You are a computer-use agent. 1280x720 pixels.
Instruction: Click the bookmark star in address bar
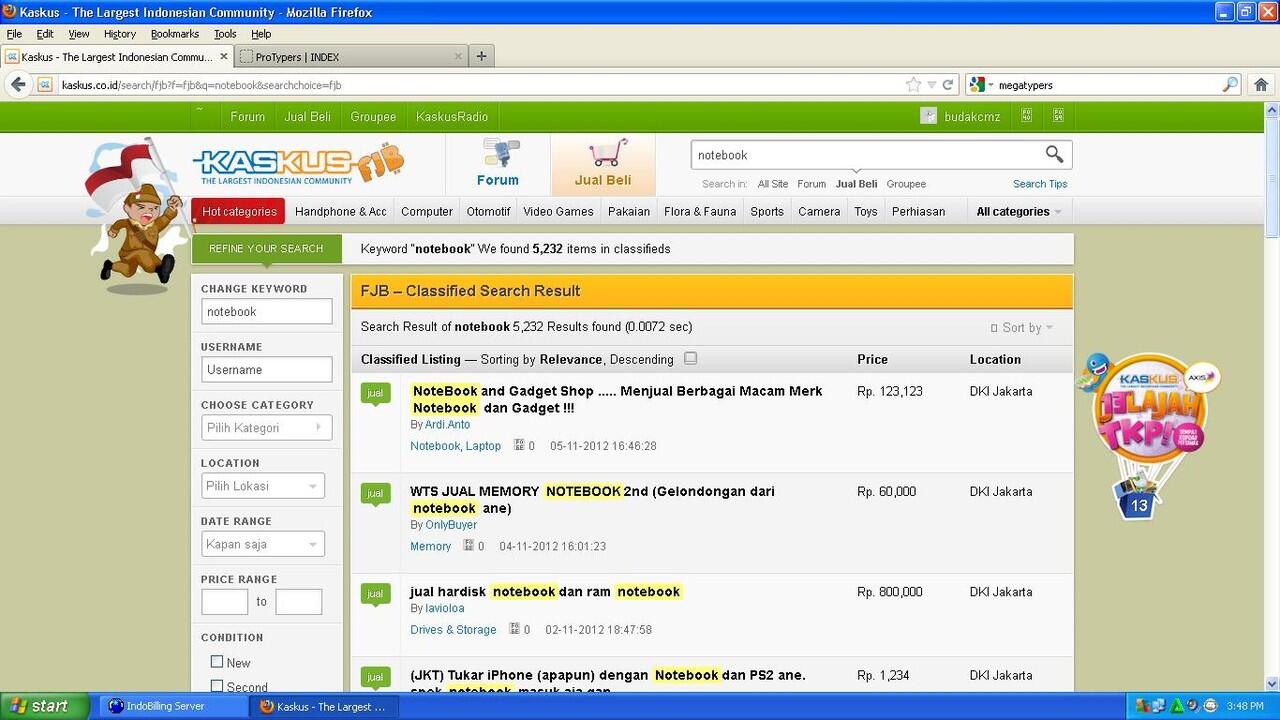[x=913, y=85]
